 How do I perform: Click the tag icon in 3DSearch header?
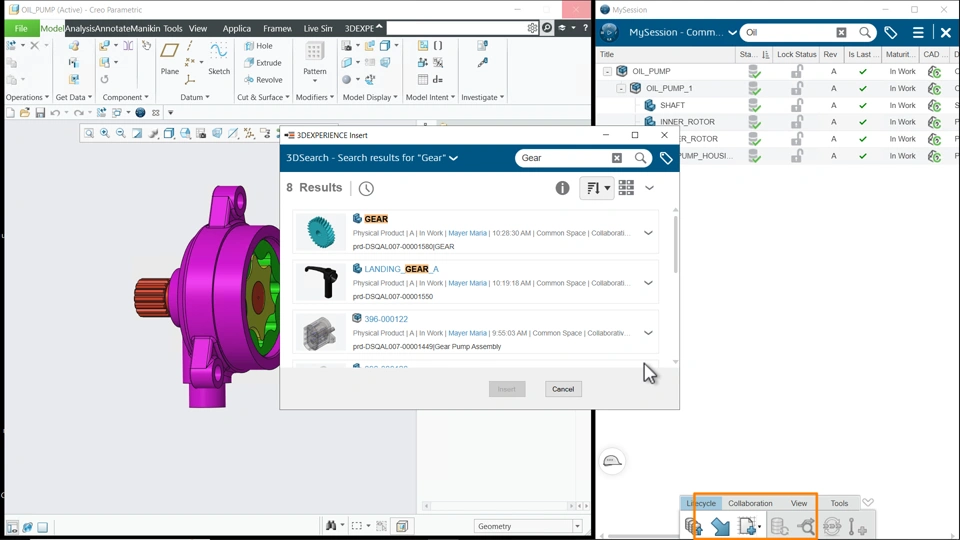tap(666, 158)
